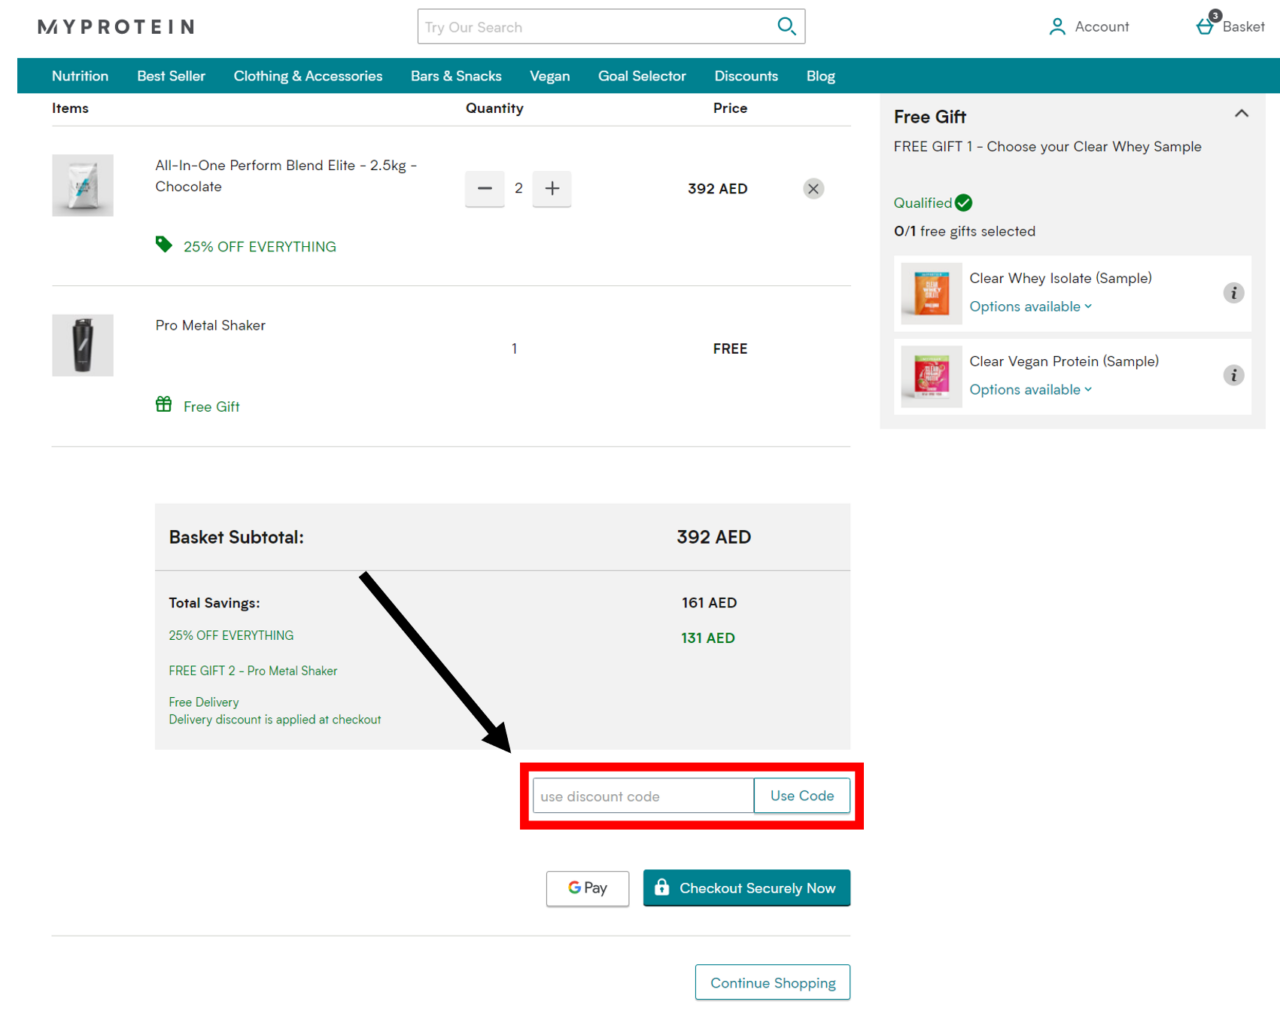1280x1014 pixels.
Task: Open the Blog menu item
Action: tap(821, 76)
